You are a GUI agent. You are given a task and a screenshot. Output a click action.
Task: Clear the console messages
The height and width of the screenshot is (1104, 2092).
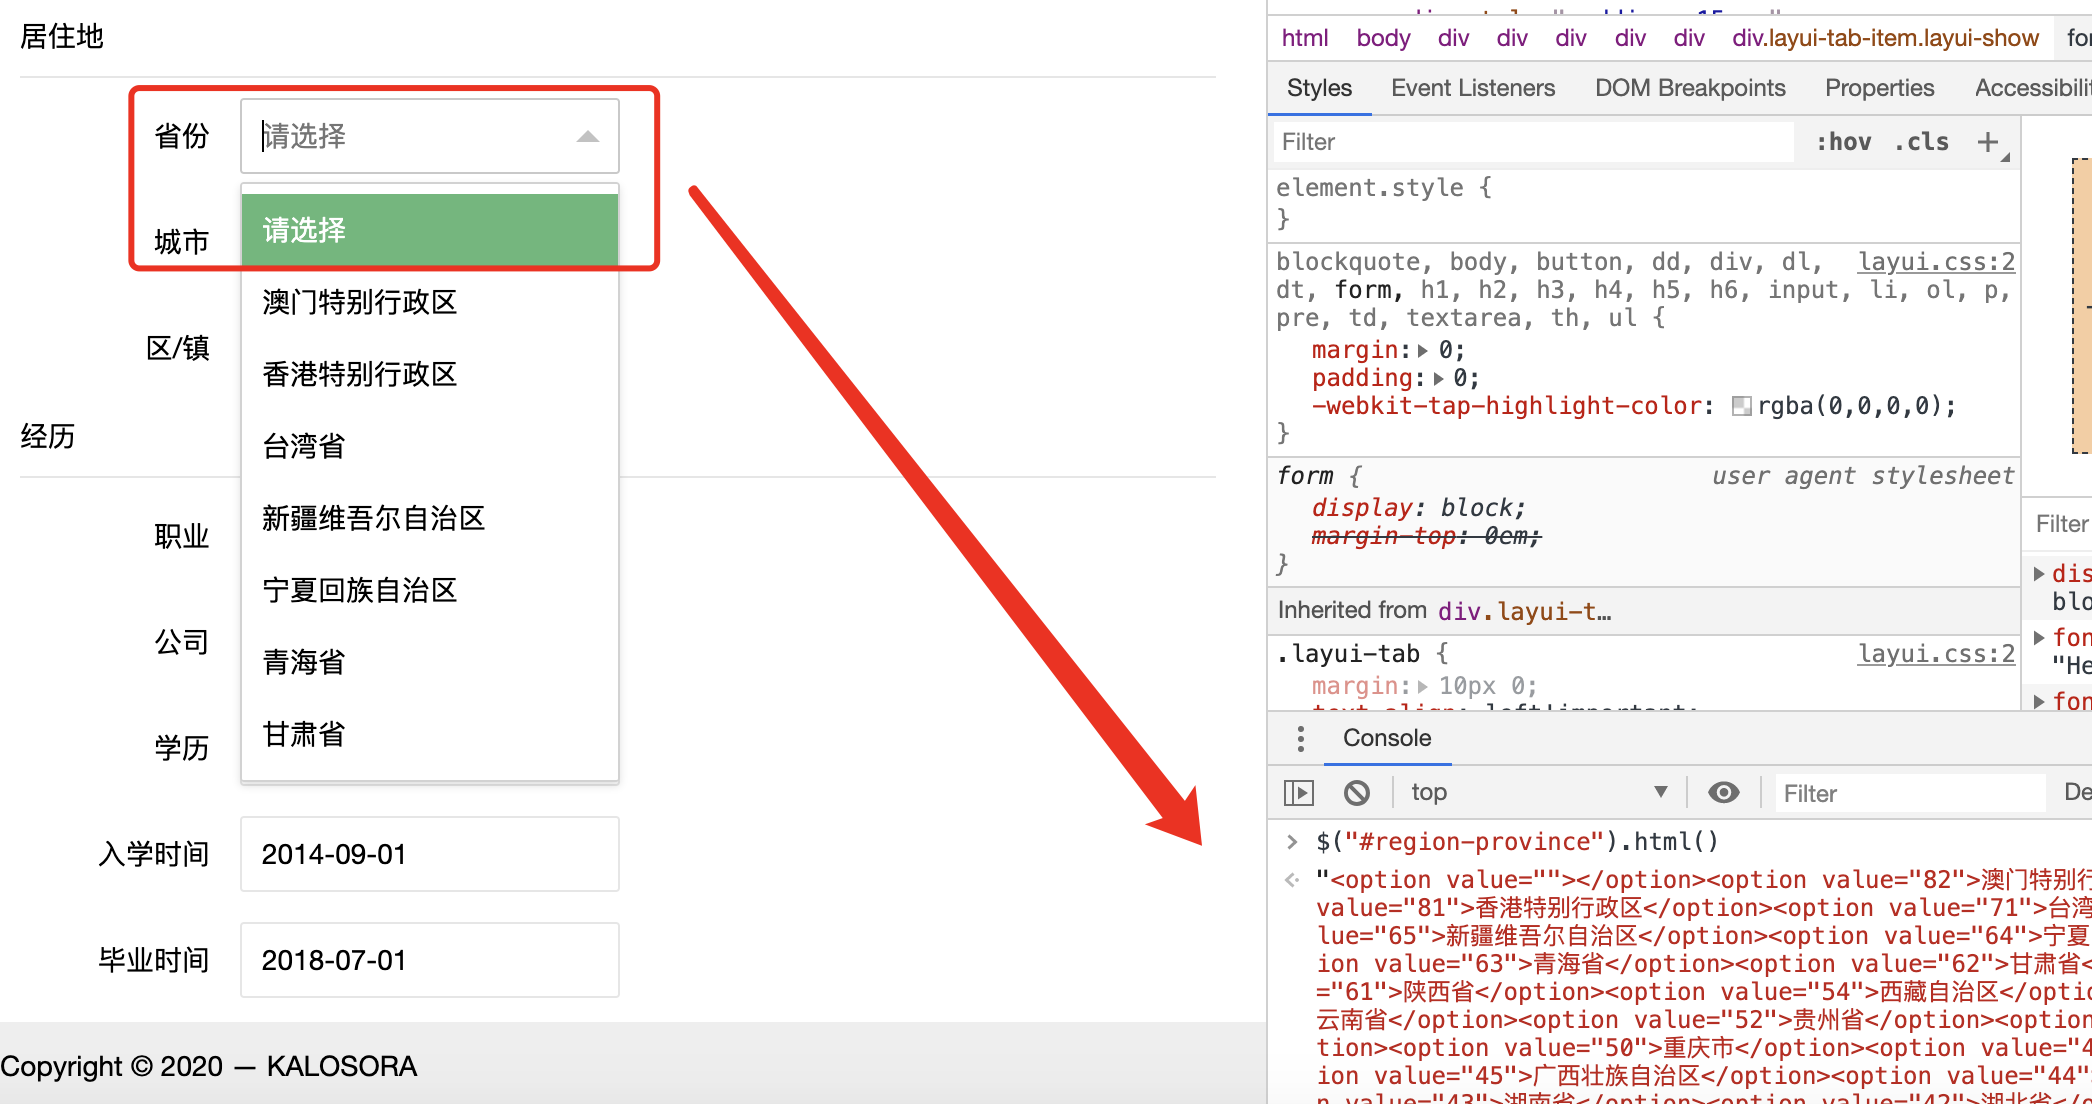click(x=1356, y=791)
